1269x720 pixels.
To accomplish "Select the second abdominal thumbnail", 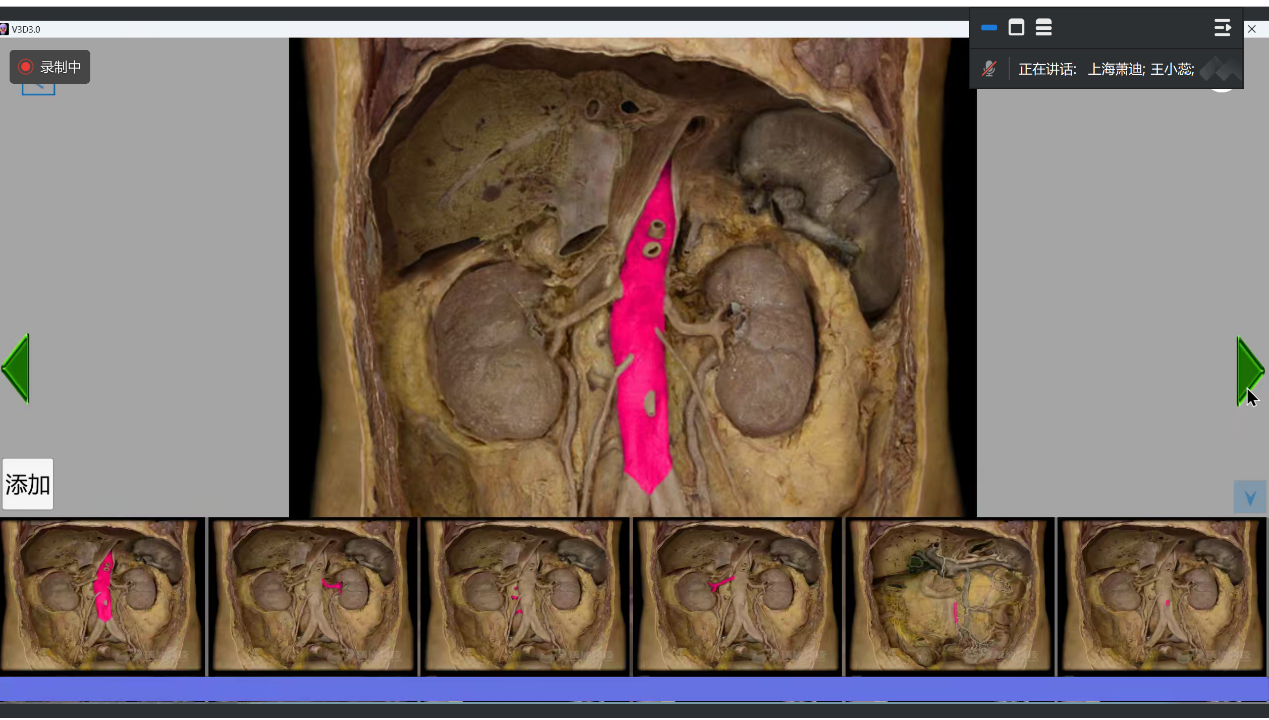I will pos(314,596).
